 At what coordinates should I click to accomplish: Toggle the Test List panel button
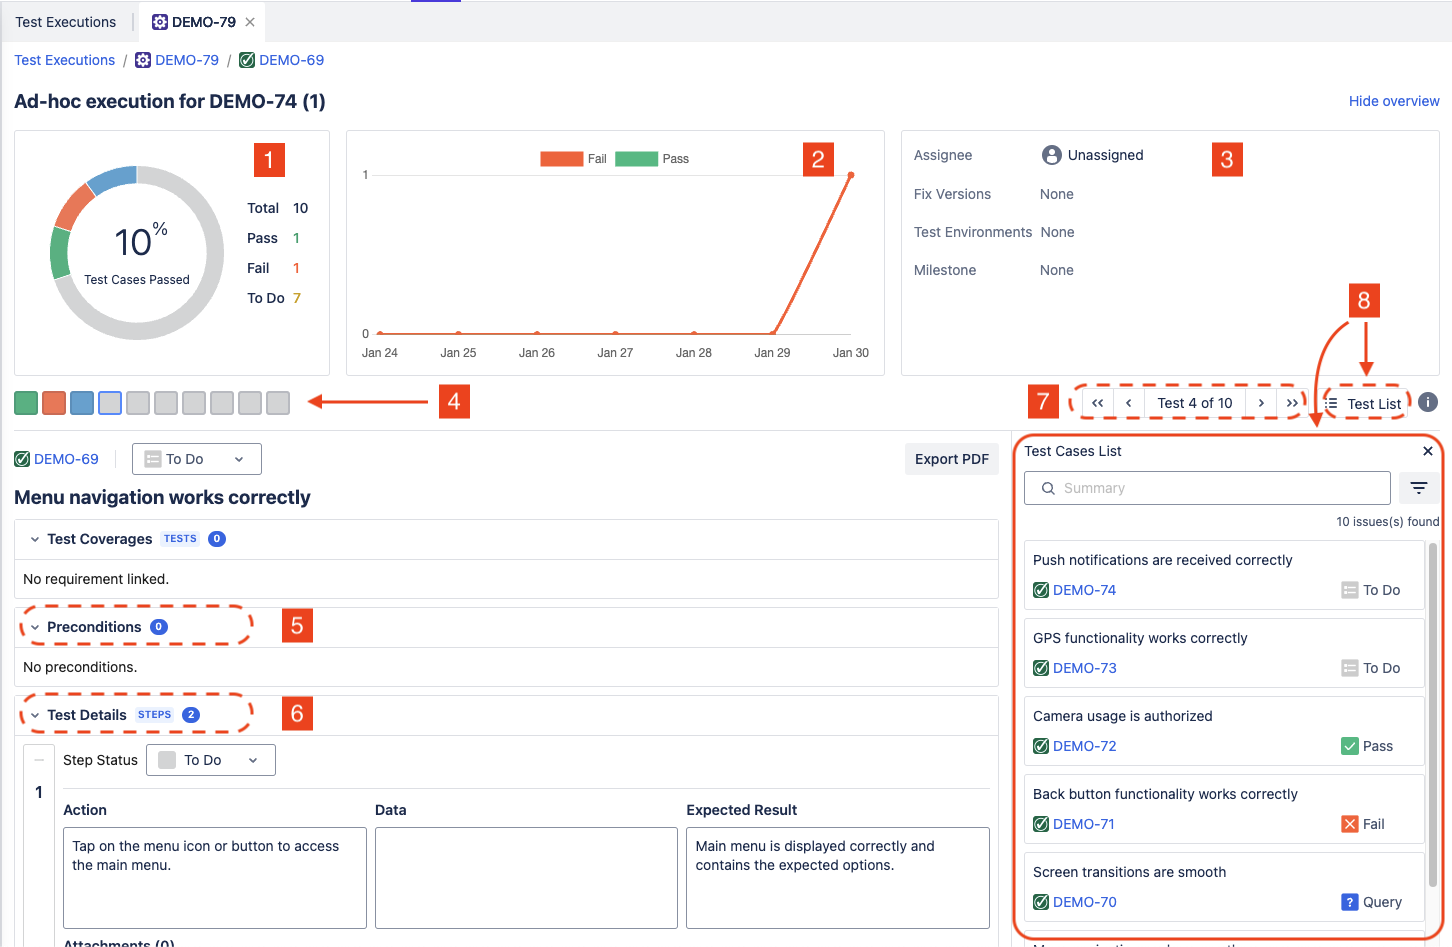1364,404
